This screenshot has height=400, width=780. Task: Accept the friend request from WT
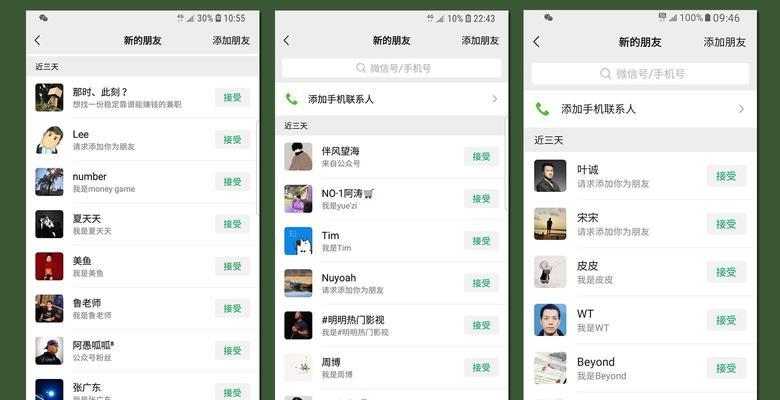coord(726,320)
